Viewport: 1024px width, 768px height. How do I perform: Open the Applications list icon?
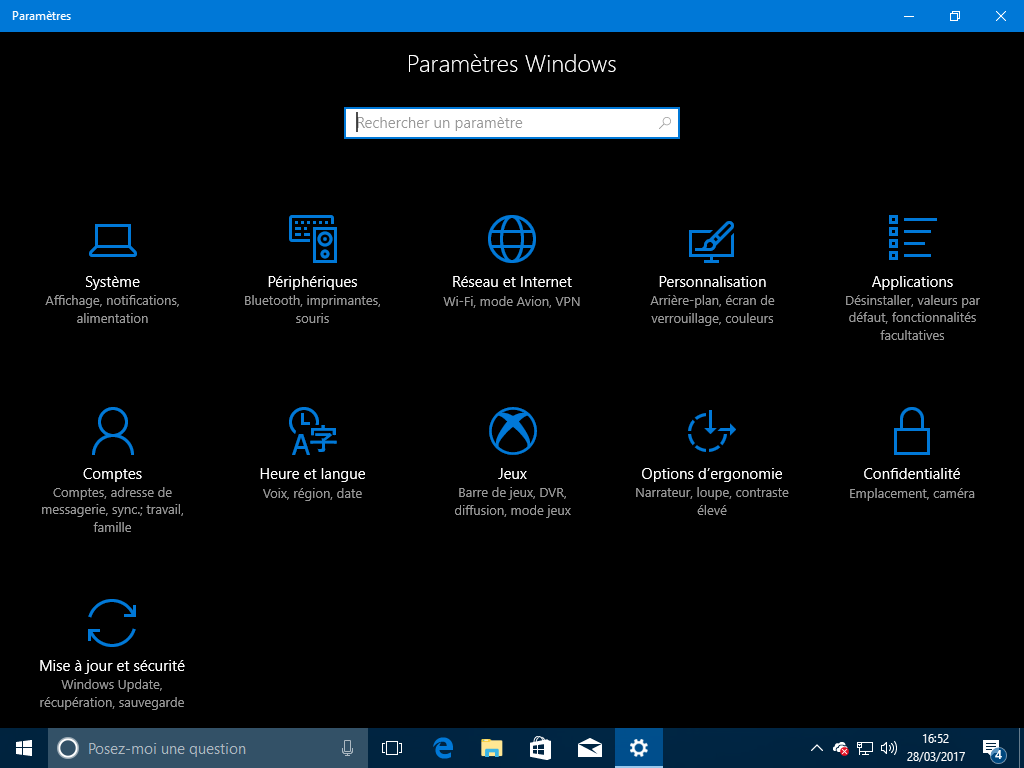(912, 238)
